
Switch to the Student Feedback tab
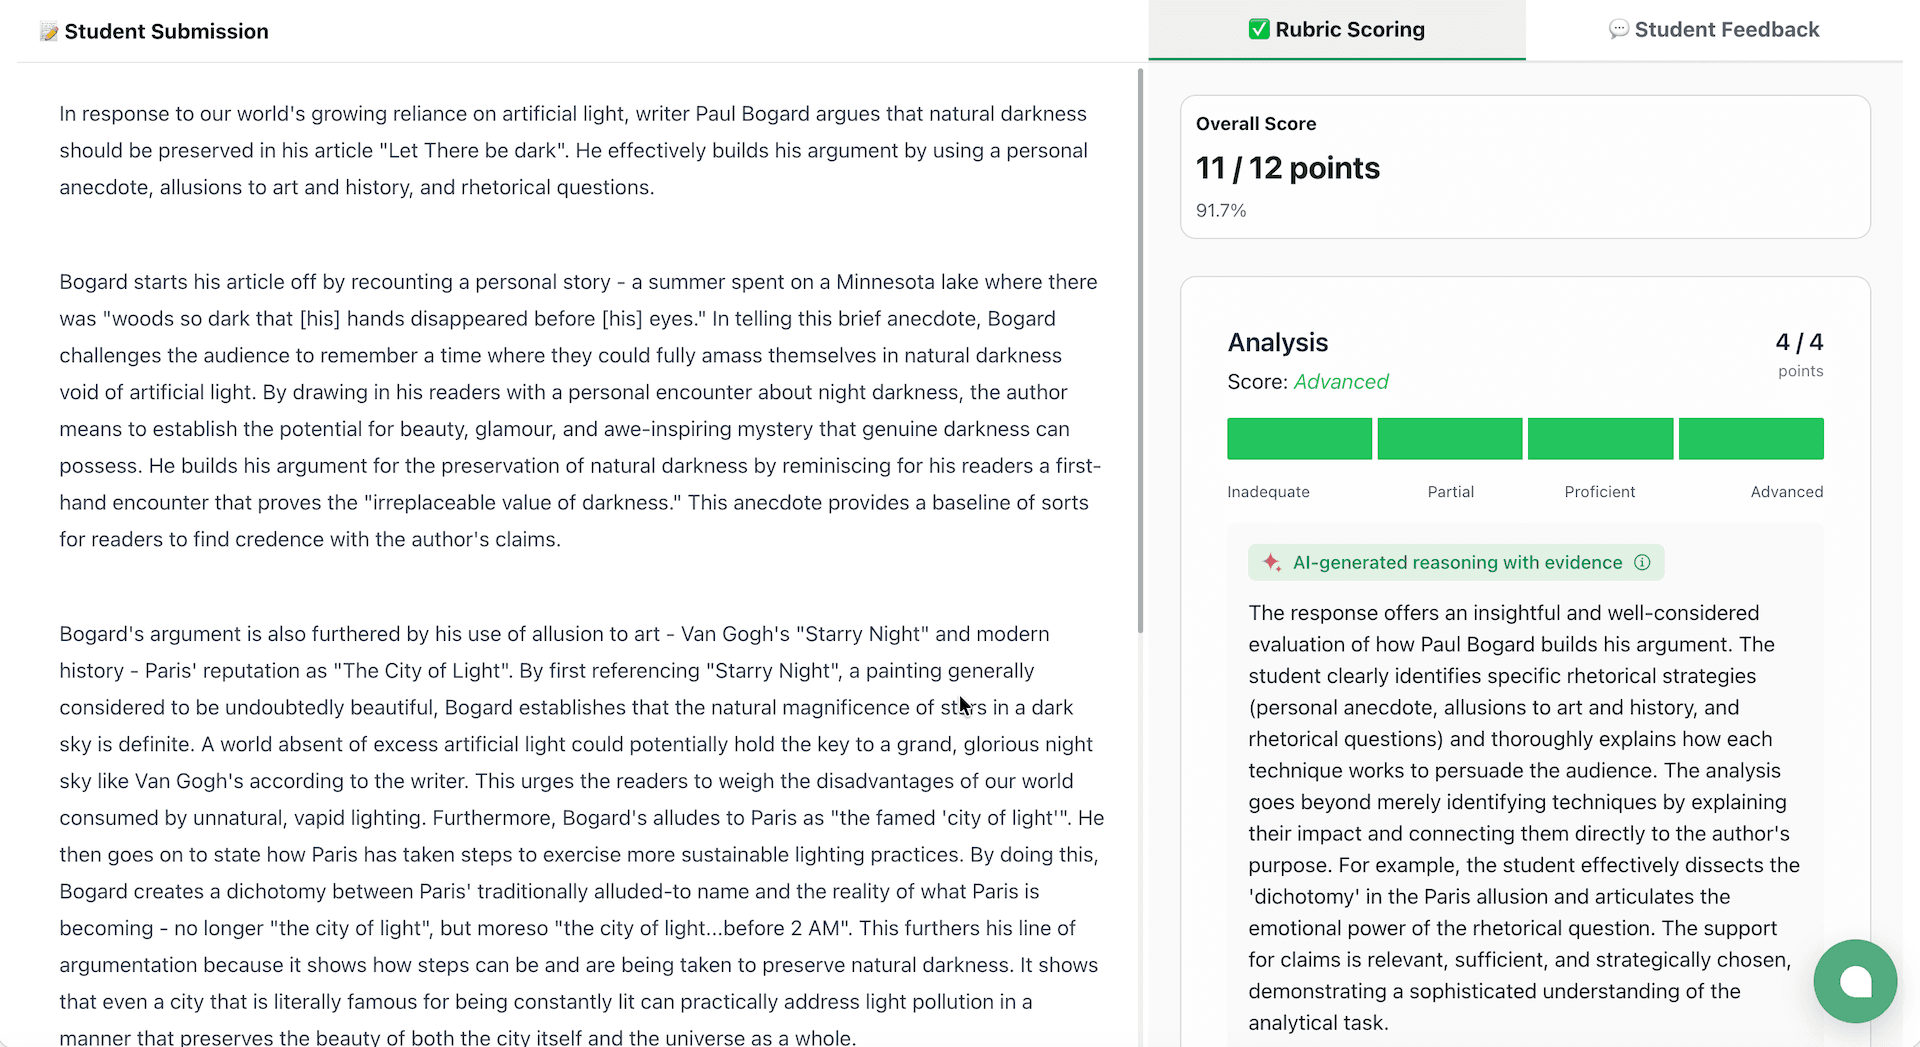pyautogui.click(x=1714, y=29)
